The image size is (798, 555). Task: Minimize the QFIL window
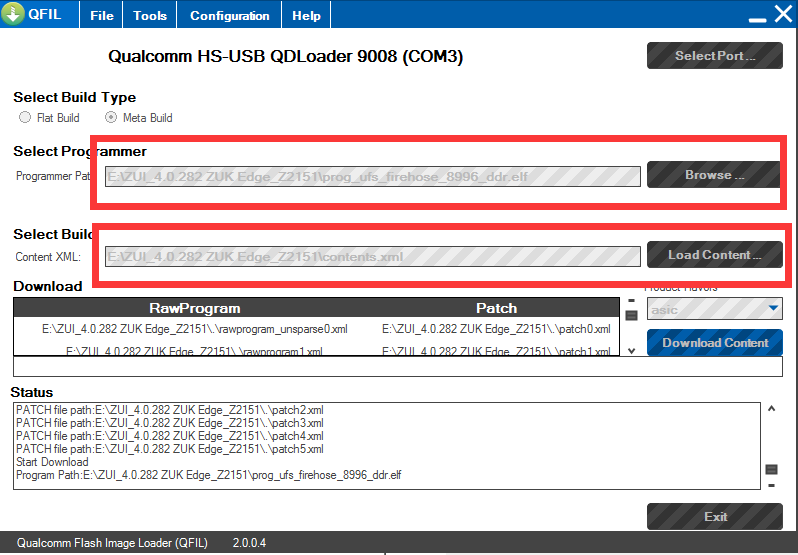(x=757, y=19)
